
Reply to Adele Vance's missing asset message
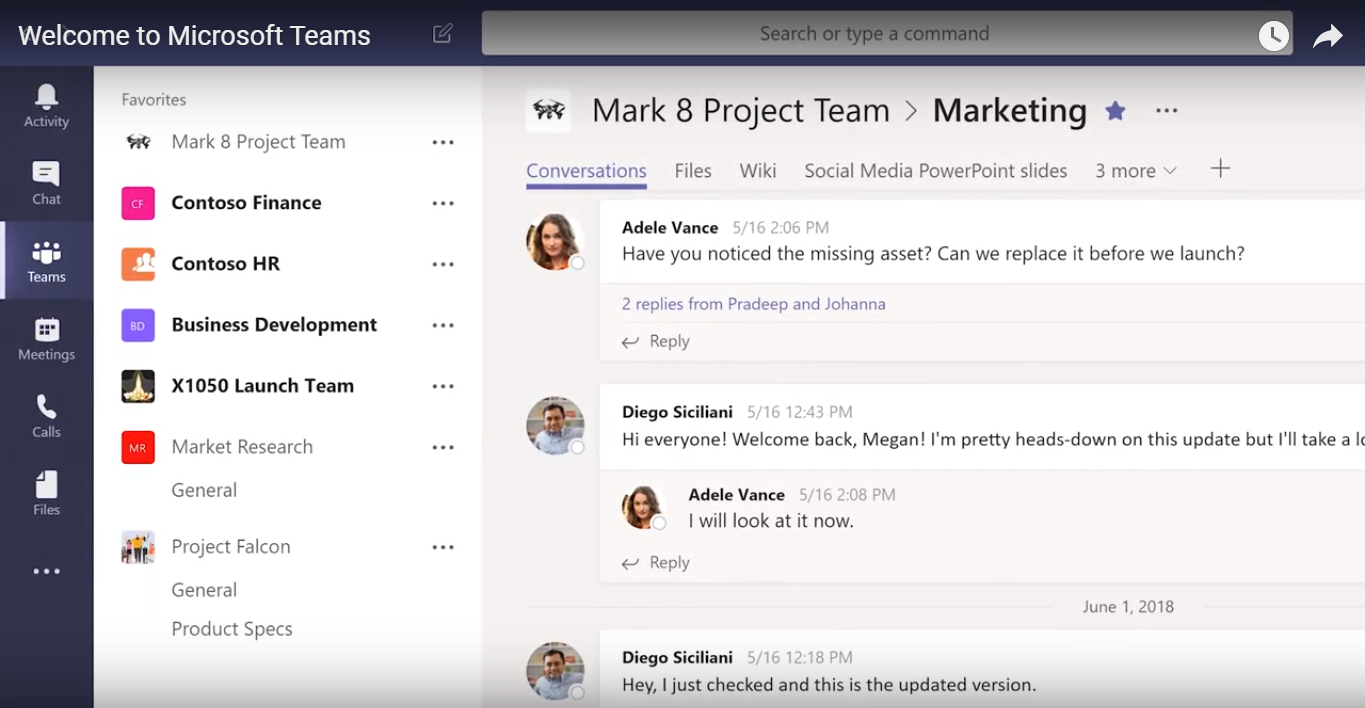(x=656, y=341)
